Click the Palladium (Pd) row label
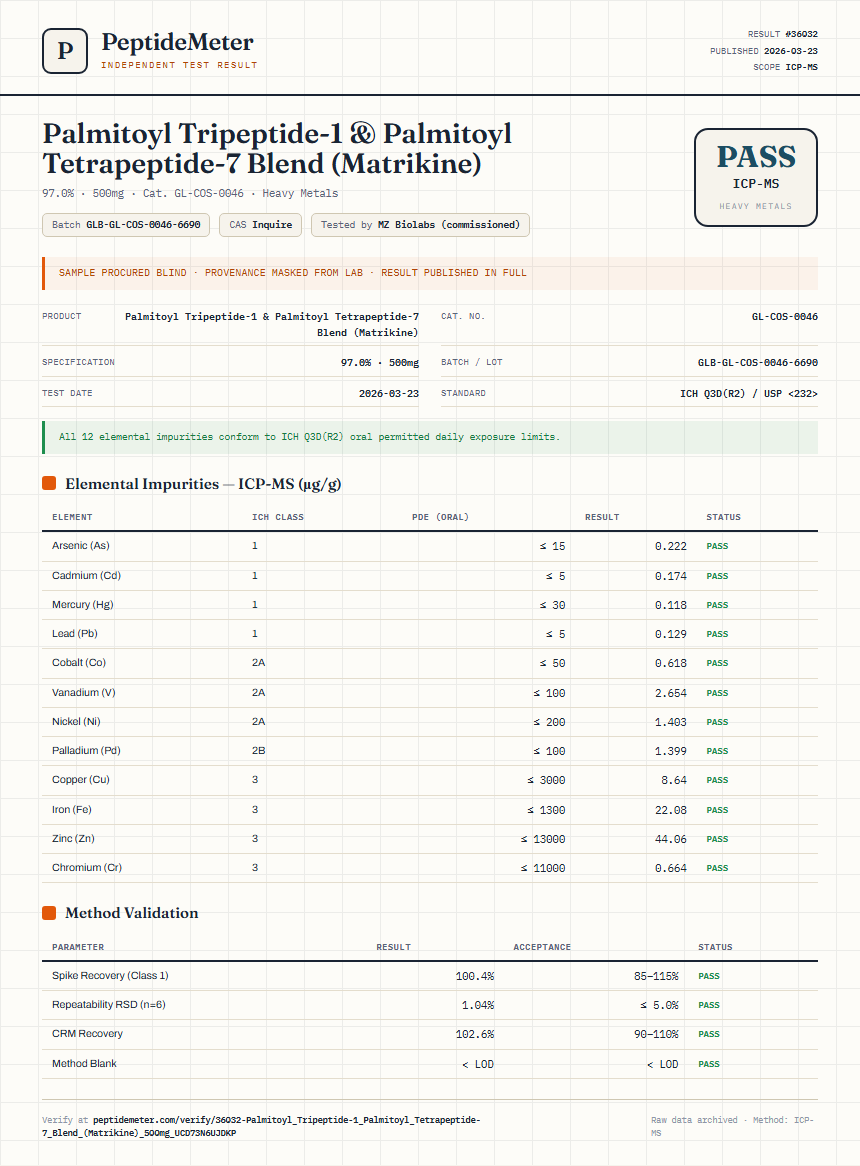Screen dimensions: 860x1166 pos(86,750)
